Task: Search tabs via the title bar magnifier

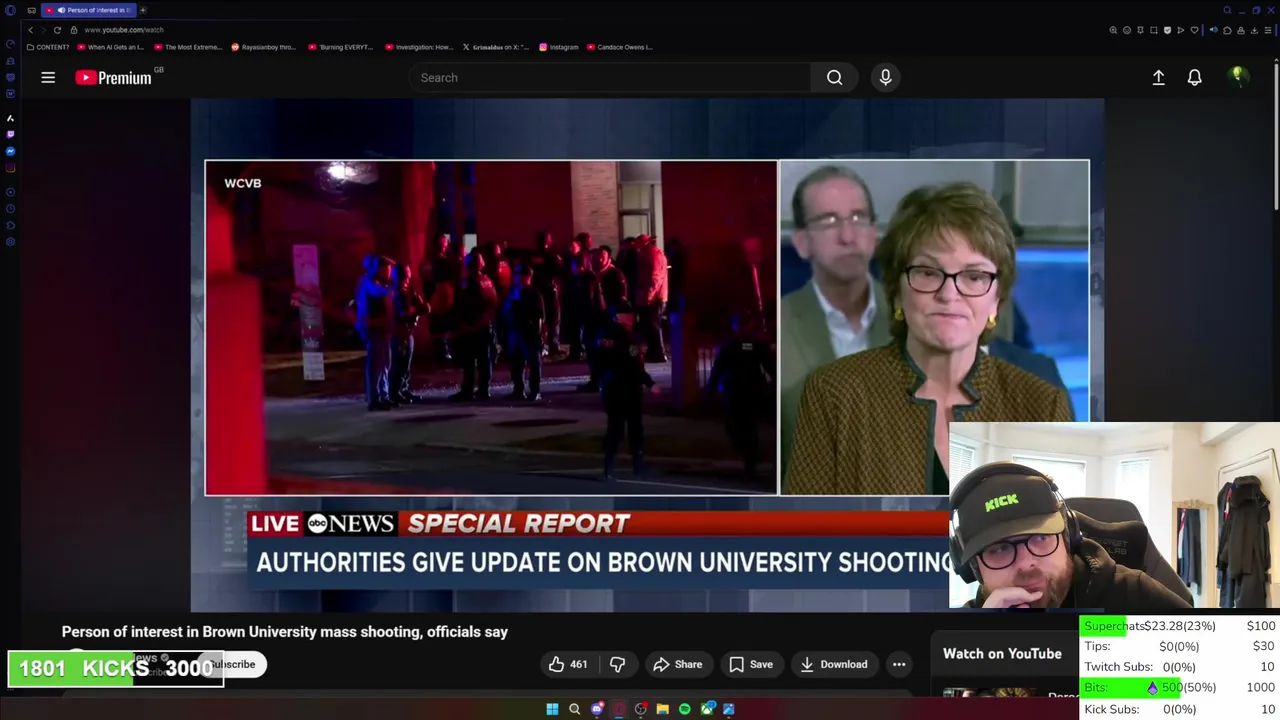Action: (x=1227, y=10)
